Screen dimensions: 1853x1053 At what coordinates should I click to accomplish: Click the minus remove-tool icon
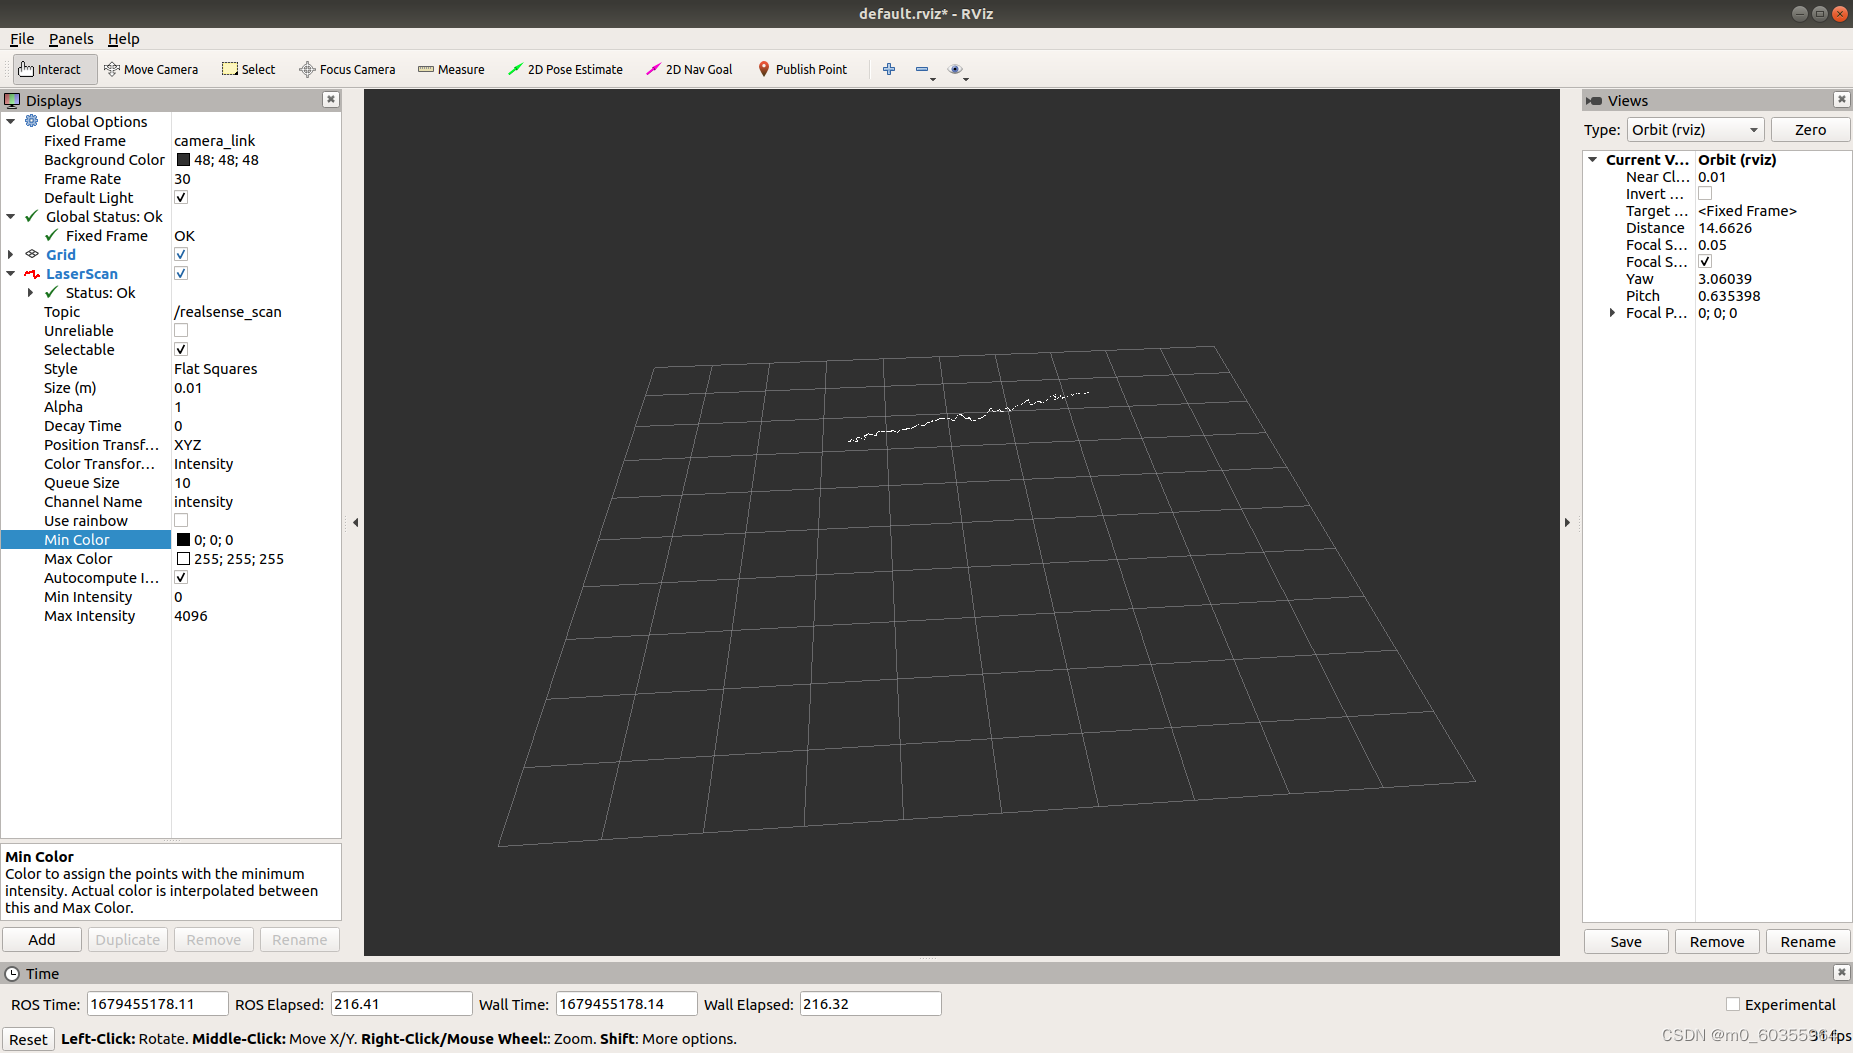[x=922, y=69]
